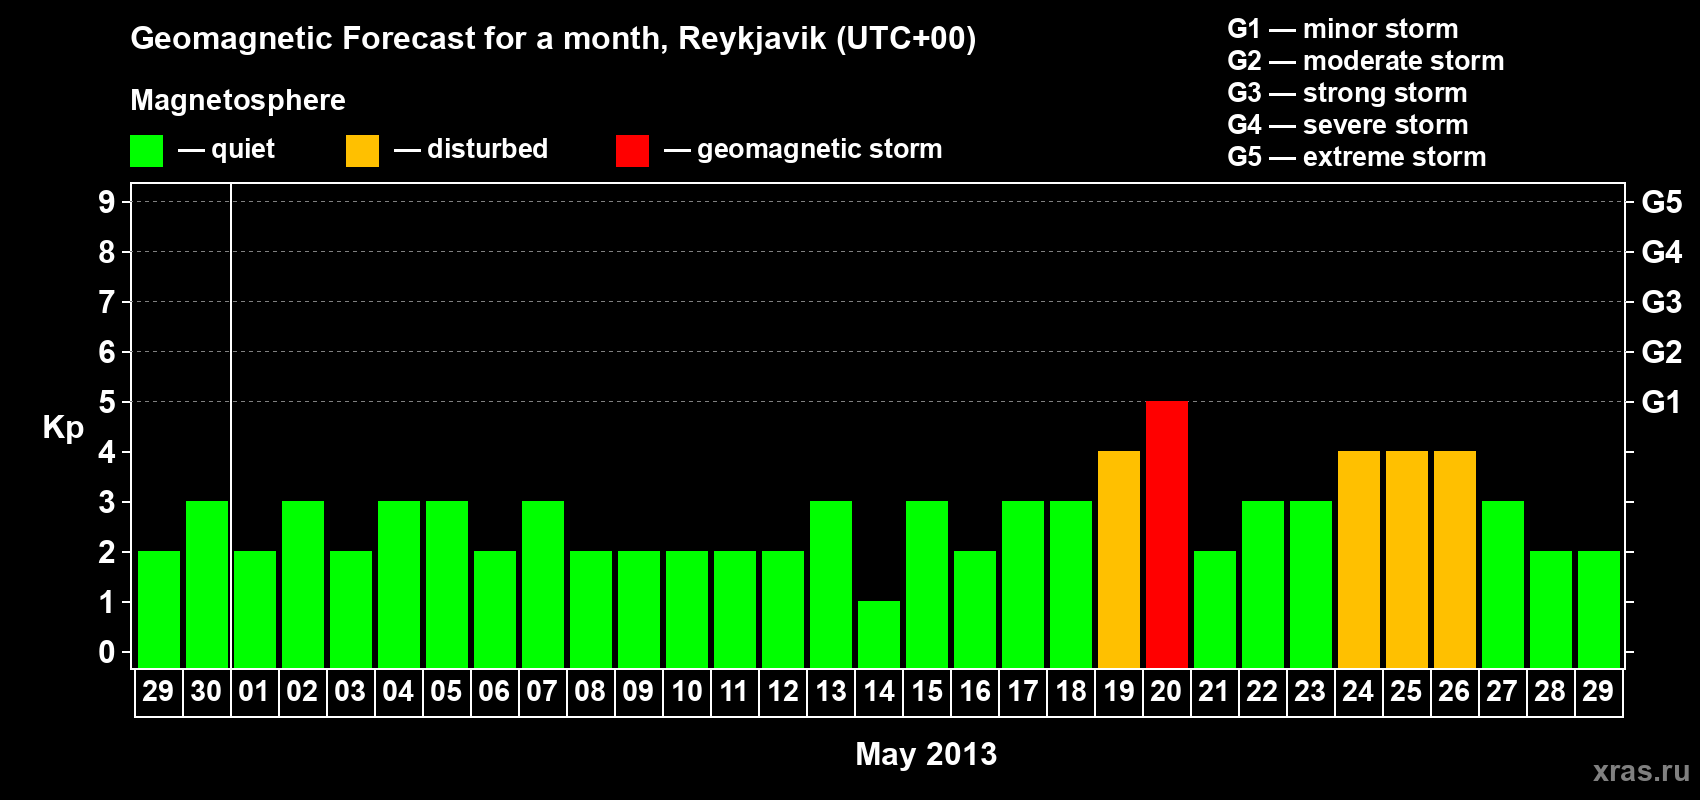Select the green bar for day 27

click(x=1503, y=584)
